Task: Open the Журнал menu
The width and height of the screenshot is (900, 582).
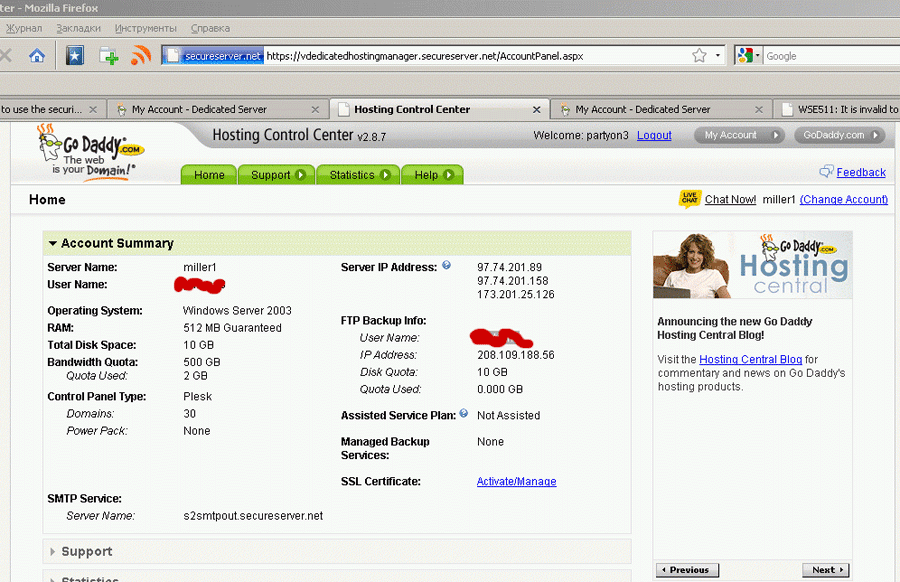Action: (x=24, y=28)
